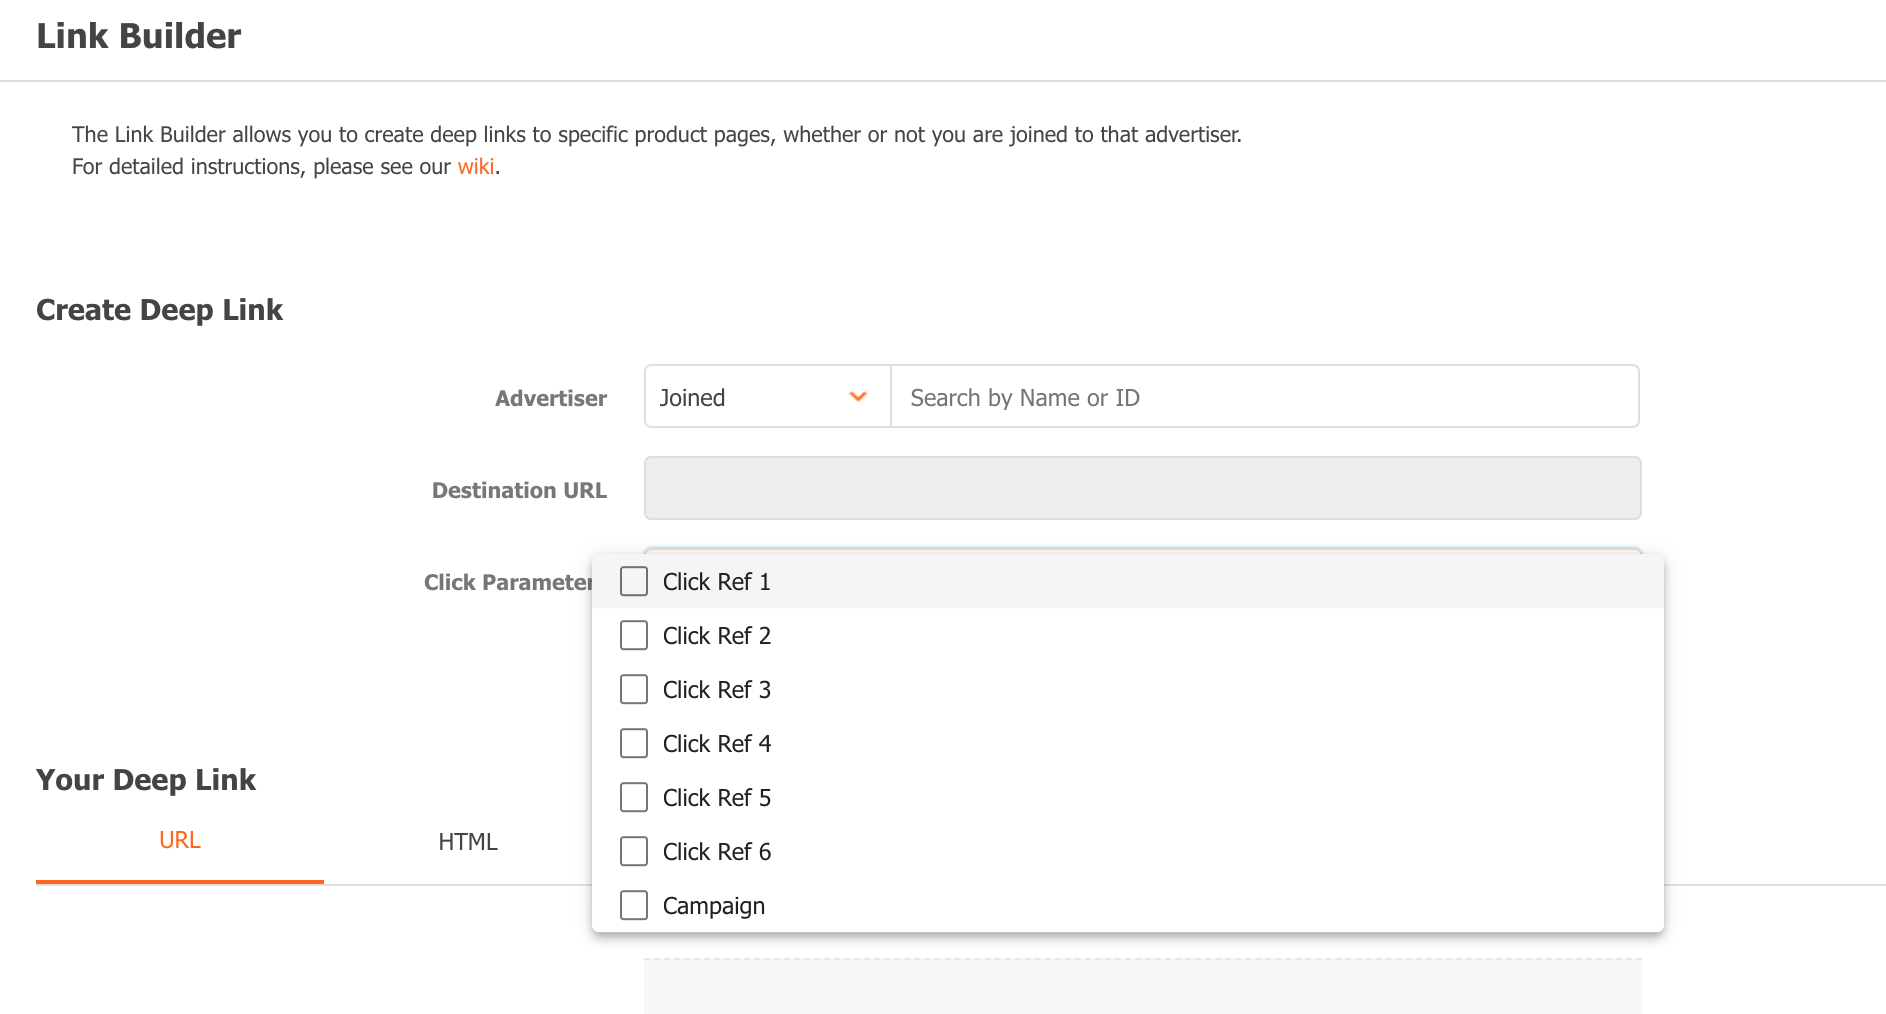Tick the Click Ref 1 checkbox
Viewport: 1886px width, 1014px height.
pyautogui.click(x=634, y=582)
